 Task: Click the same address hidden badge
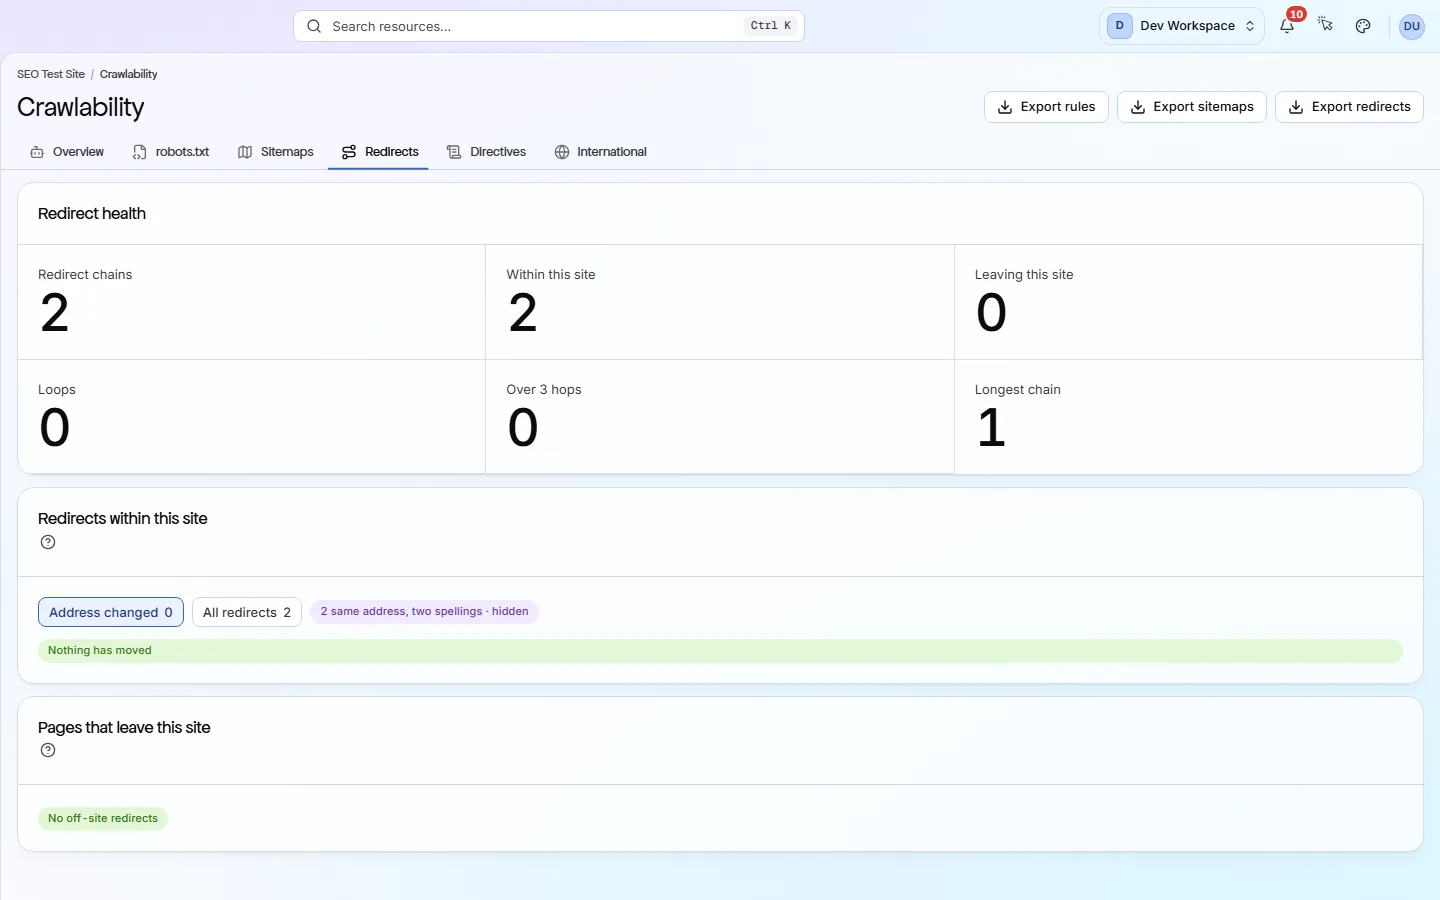(x=424, y=611)
